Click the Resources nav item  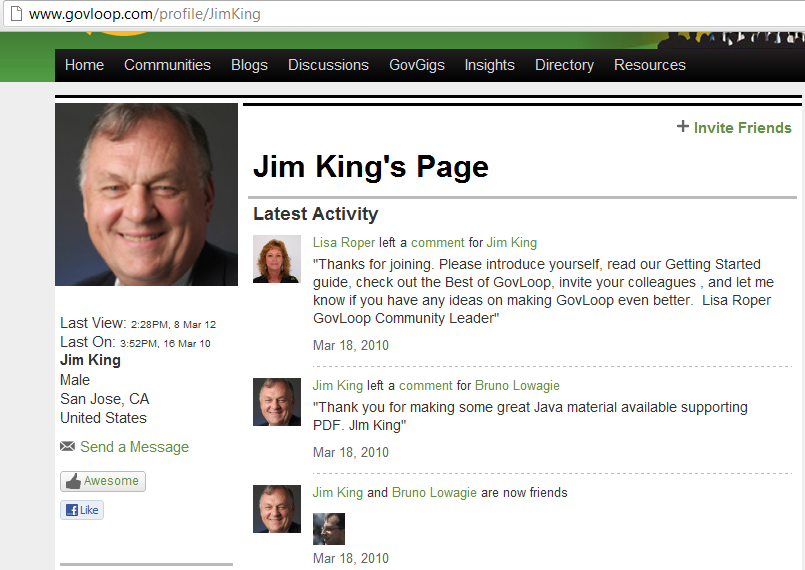coord(649,65)
